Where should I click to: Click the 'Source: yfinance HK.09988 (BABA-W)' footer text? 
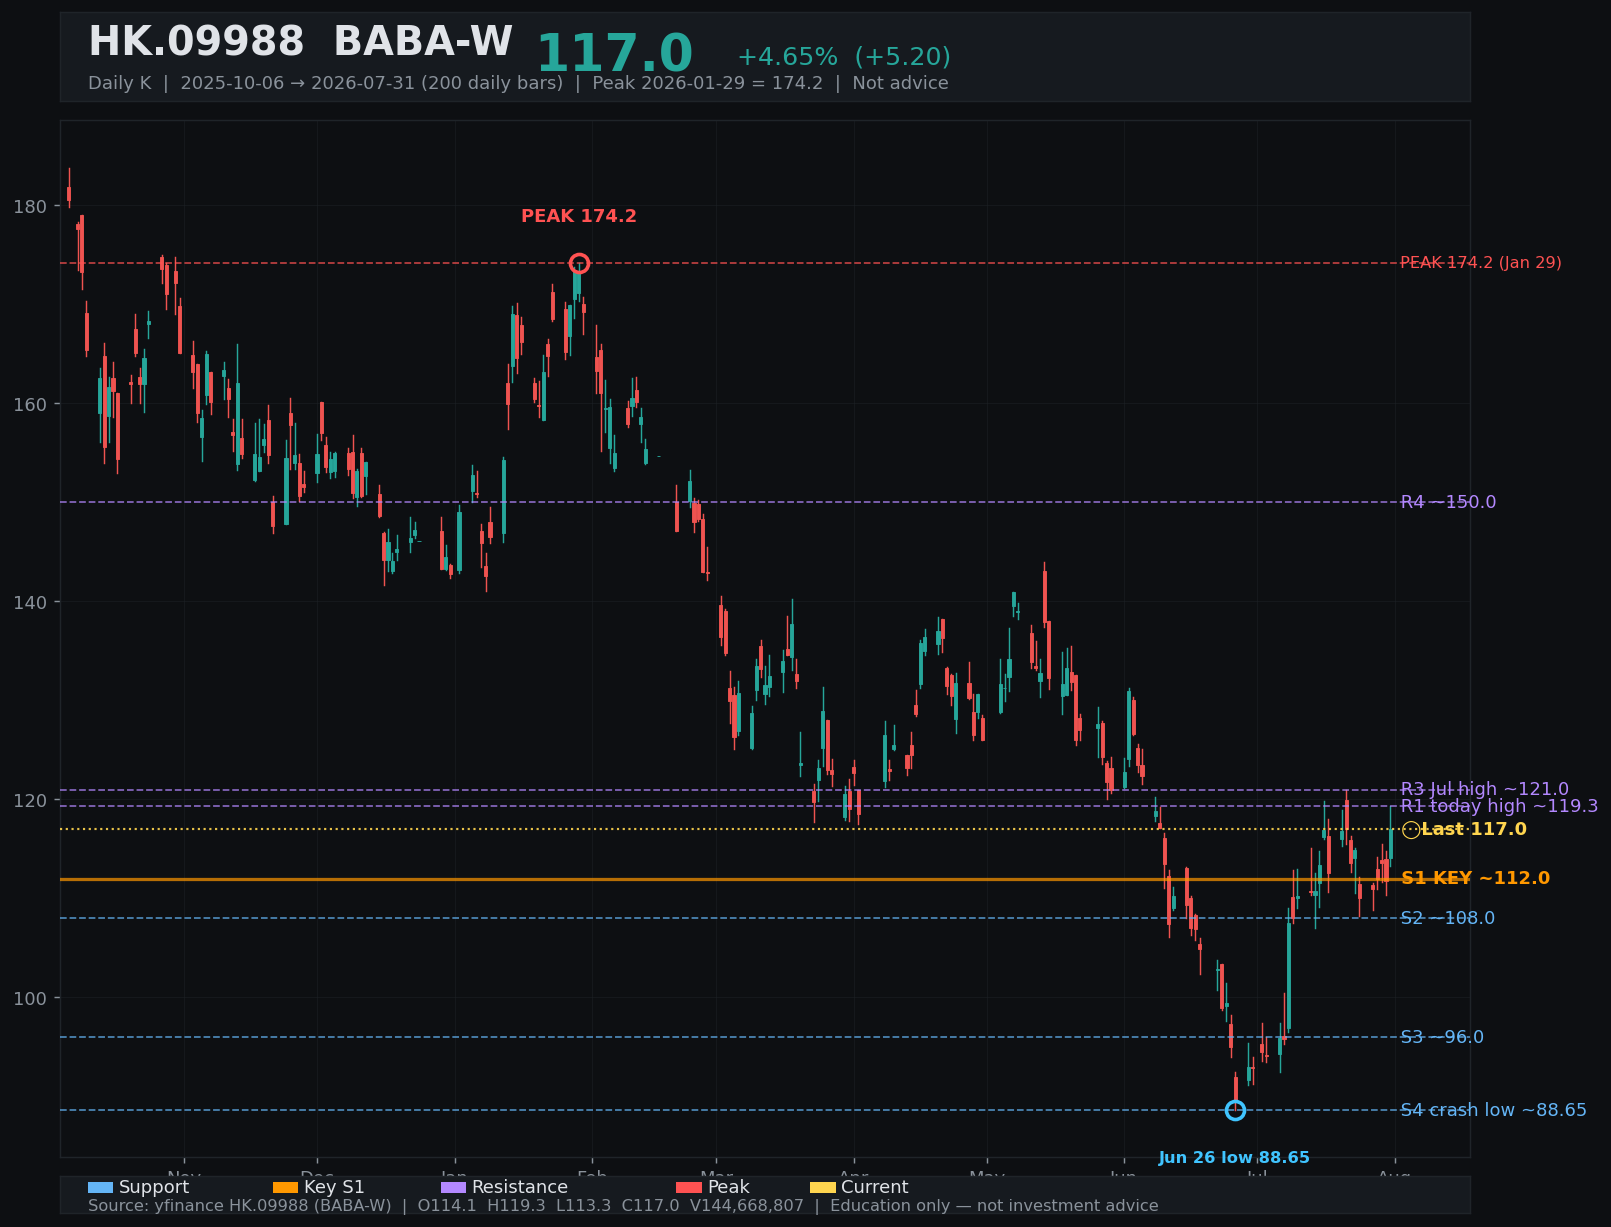tap(239, 1206)
